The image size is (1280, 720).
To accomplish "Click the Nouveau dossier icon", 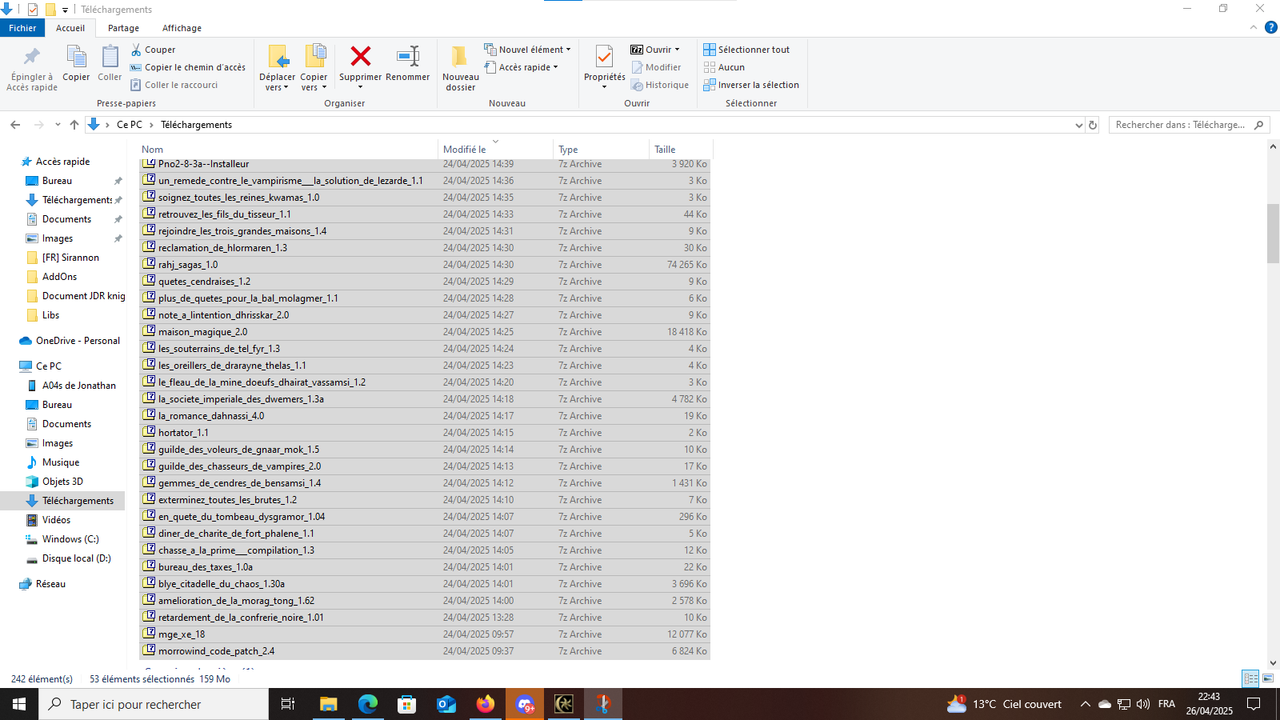I will pos(460,56).
